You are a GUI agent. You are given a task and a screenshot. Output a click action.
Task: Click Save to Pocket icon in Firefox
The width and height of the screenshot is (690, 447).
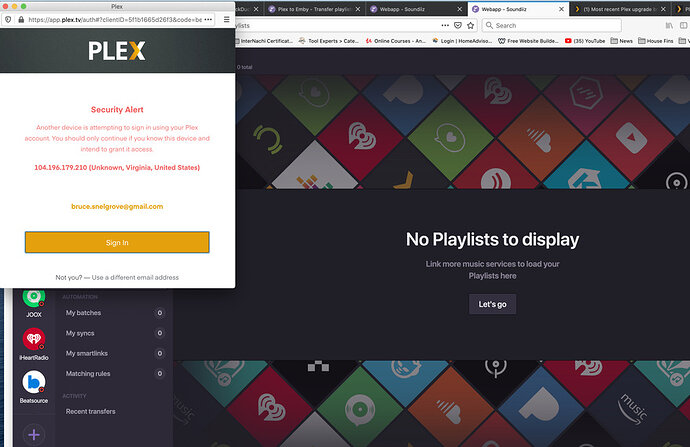coord(458,26)
